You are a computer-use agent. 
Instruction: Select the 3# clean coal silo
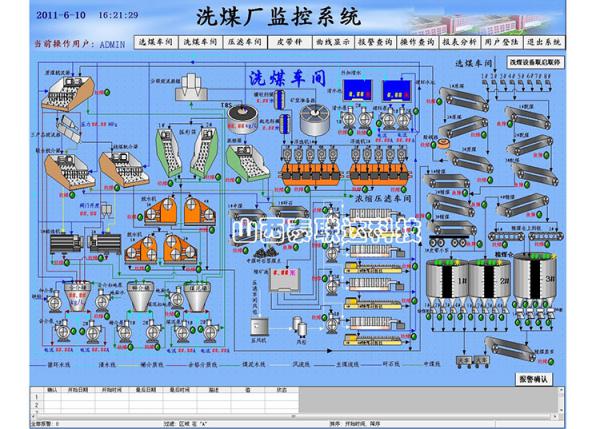click(535, 277)
